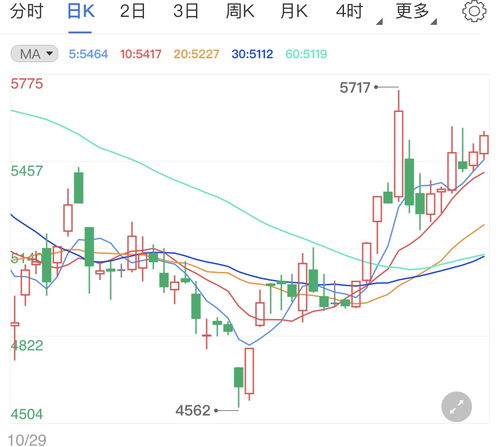This screenshot has width=500, height=447.
Task: Click the 10/29 date label
Action: pos(27,440)
